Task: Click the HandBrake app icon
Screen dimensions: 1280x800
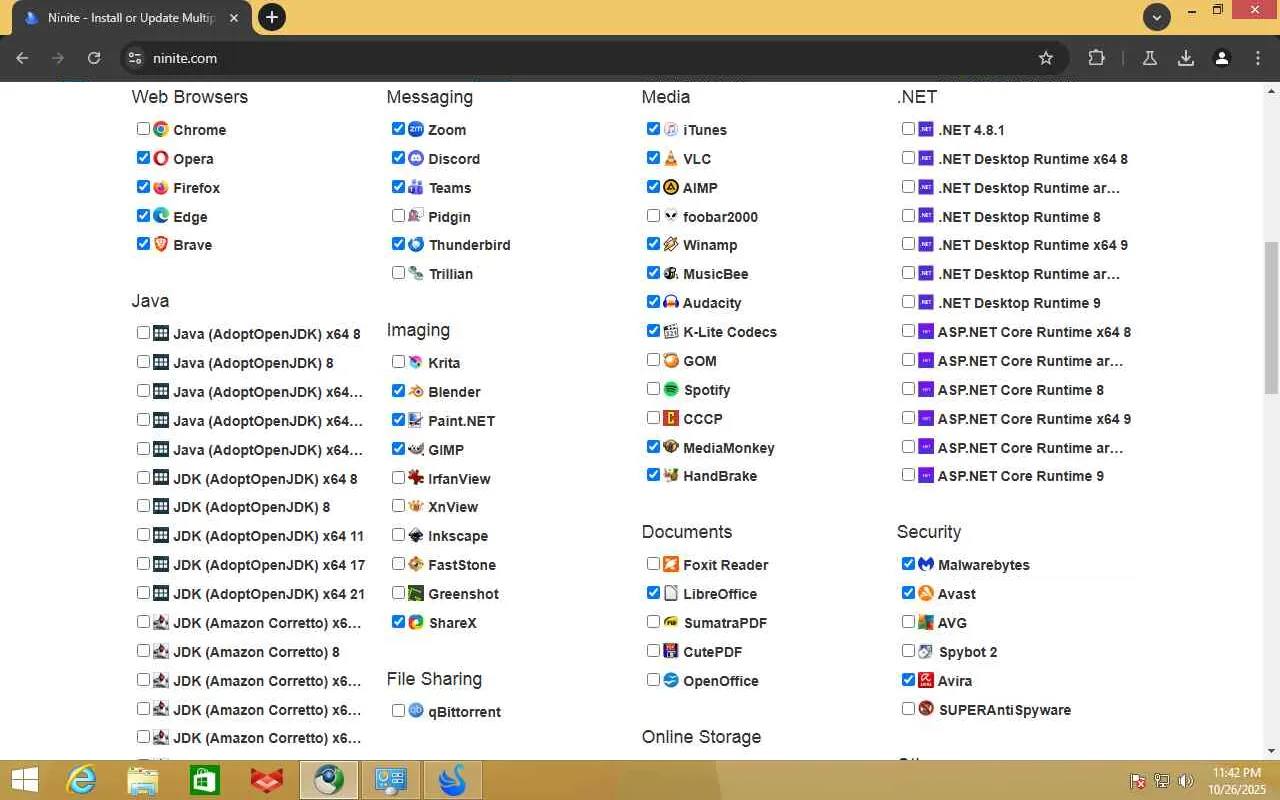Action: pos(671,475)
